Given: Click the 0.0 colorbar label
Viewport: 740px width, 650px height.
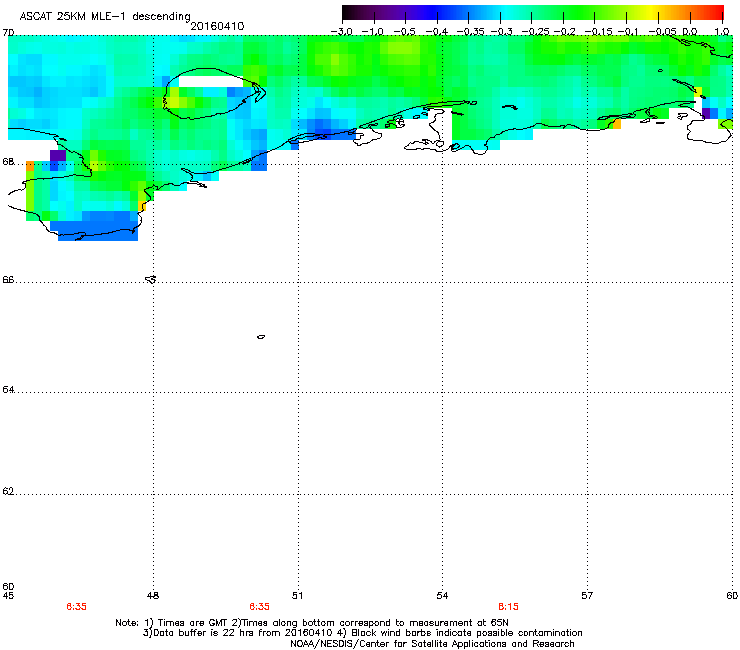Looking at the screenshot, I should (x=690, y=32).
